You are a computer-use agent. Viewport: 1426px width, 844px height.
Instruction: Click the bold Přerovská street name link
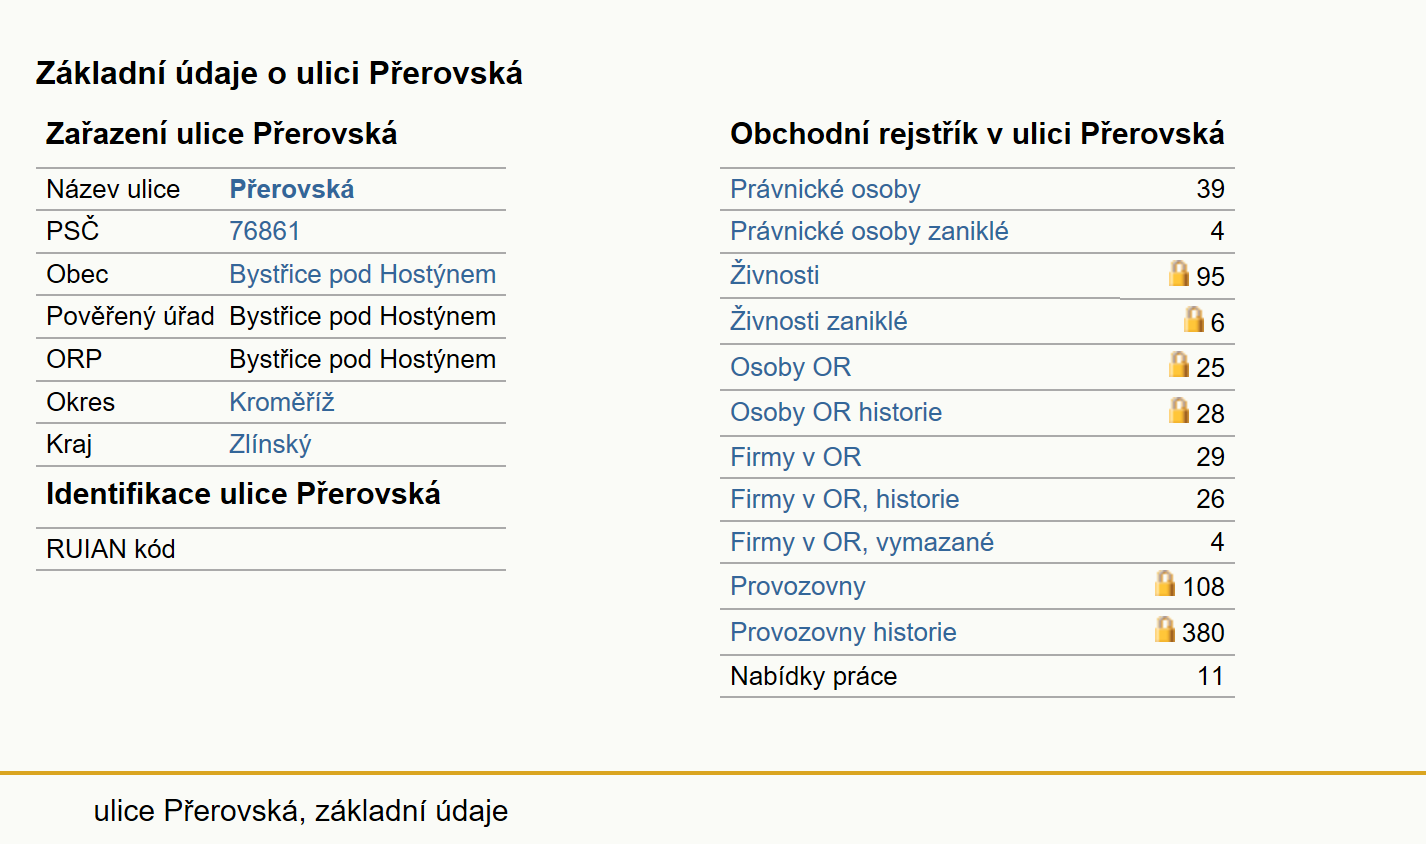pyautogui.click(x=291, y=189)
